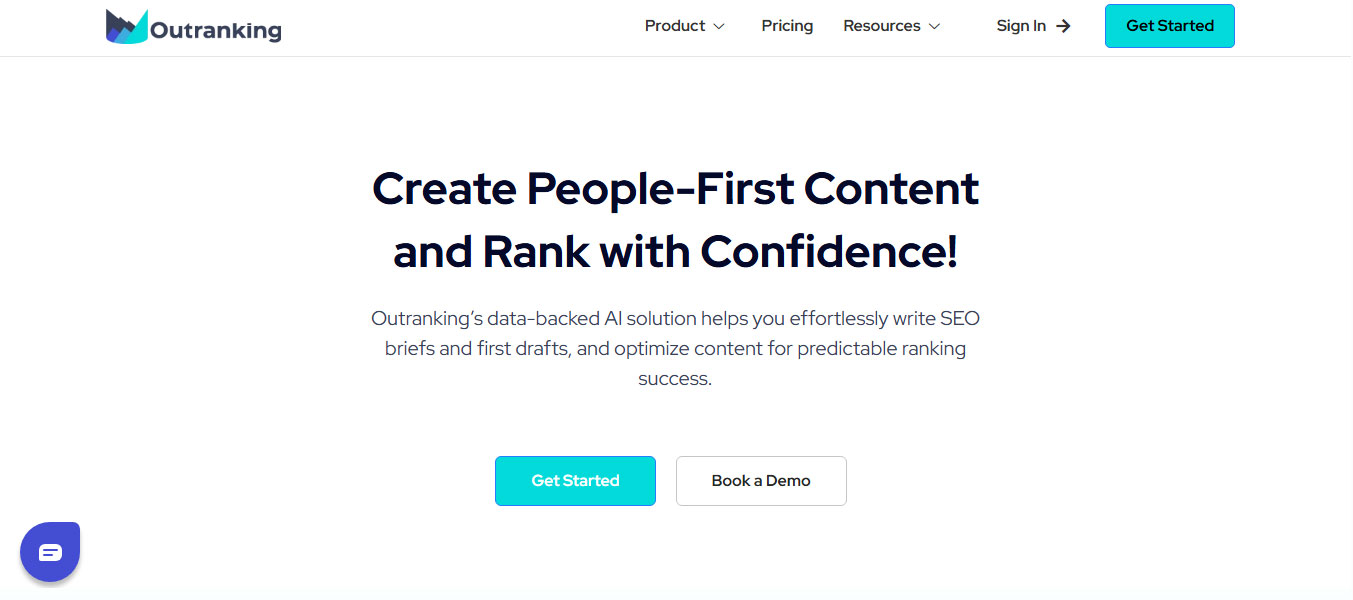Click the navigation bar Pricing label
This screenshot has width=1353, height=600.
[786, 26]
